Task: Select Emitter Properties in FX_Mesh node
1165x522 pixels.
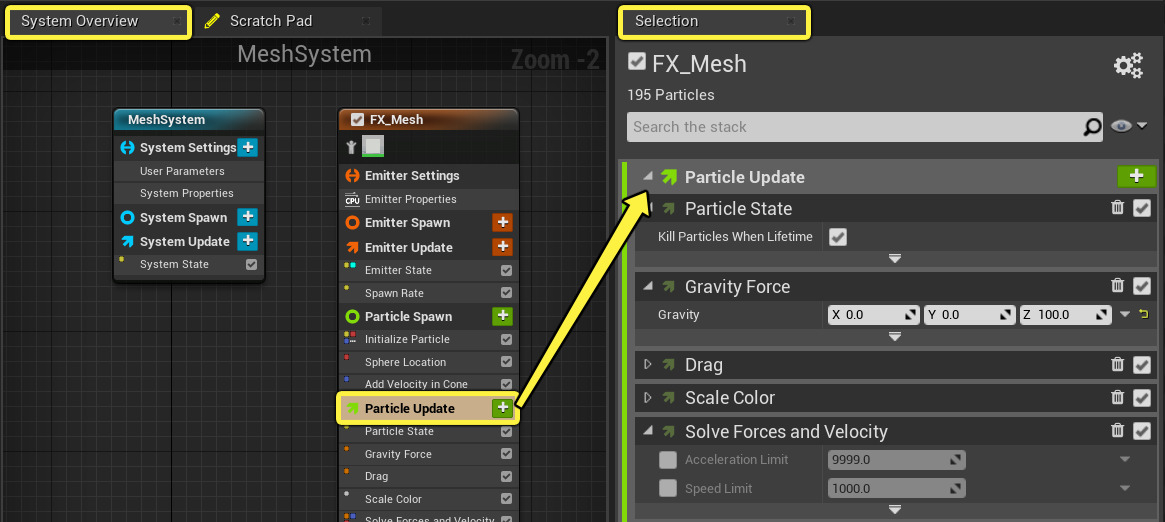Action: point(410,199)
